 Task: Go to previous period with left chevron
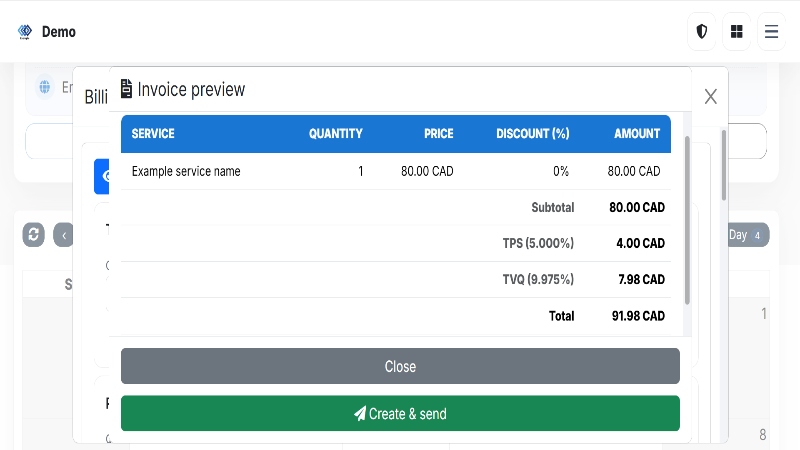(64, 235)
